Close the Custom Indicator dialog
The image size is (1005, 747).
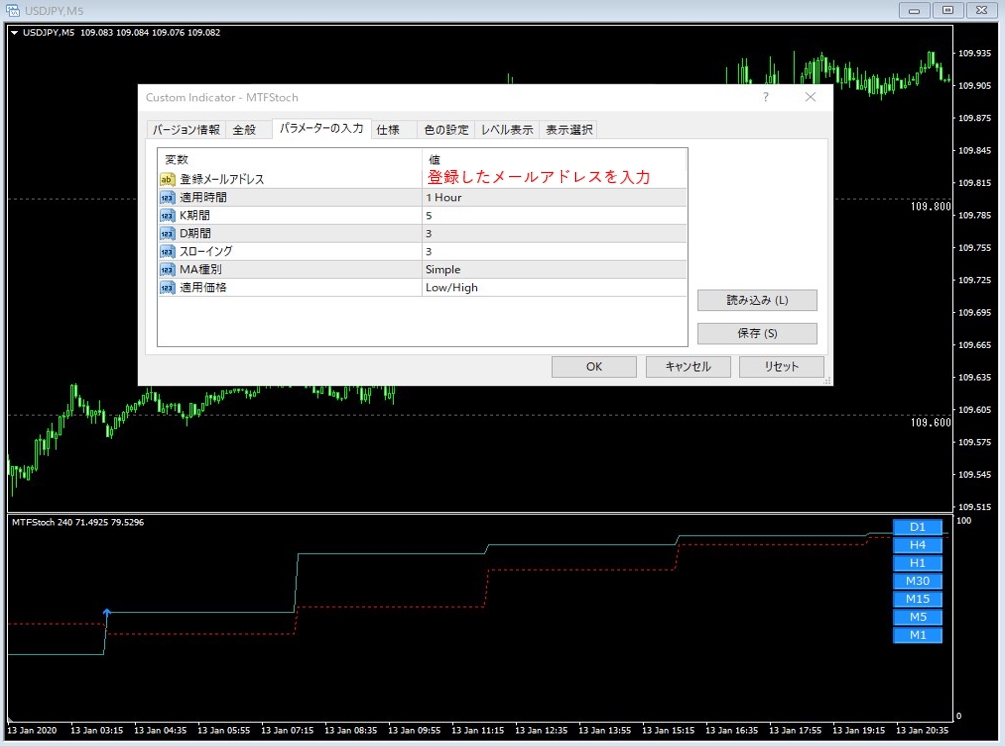[x=810, y=97]
